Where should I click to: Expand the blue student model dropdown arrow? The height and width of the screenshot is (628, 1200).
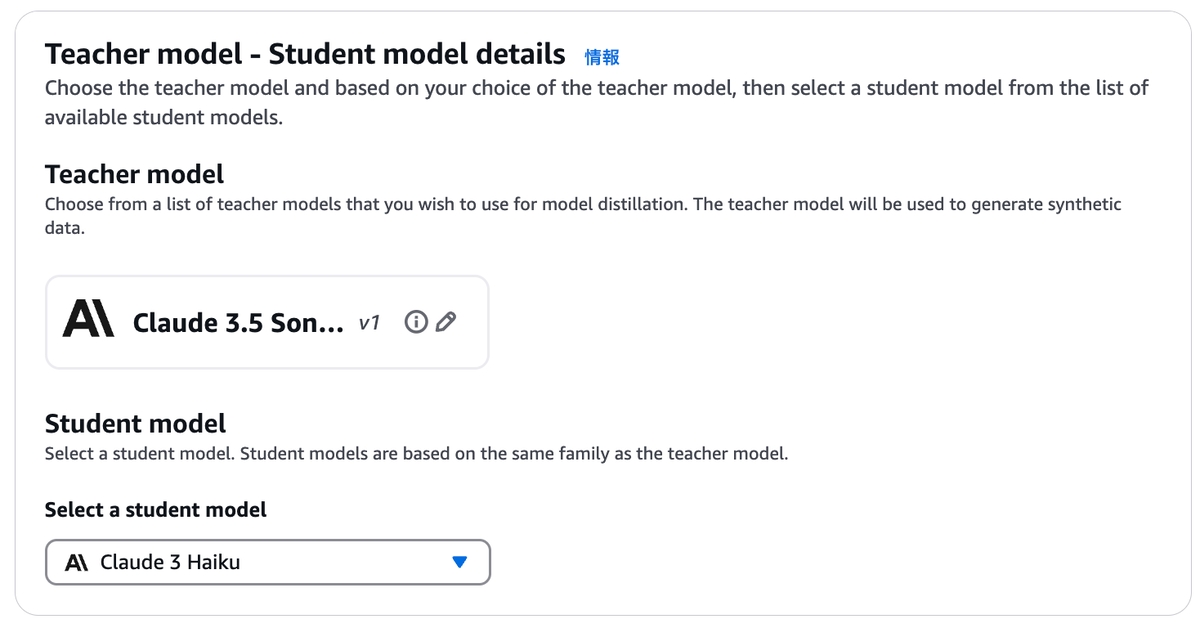click(459, 562)
